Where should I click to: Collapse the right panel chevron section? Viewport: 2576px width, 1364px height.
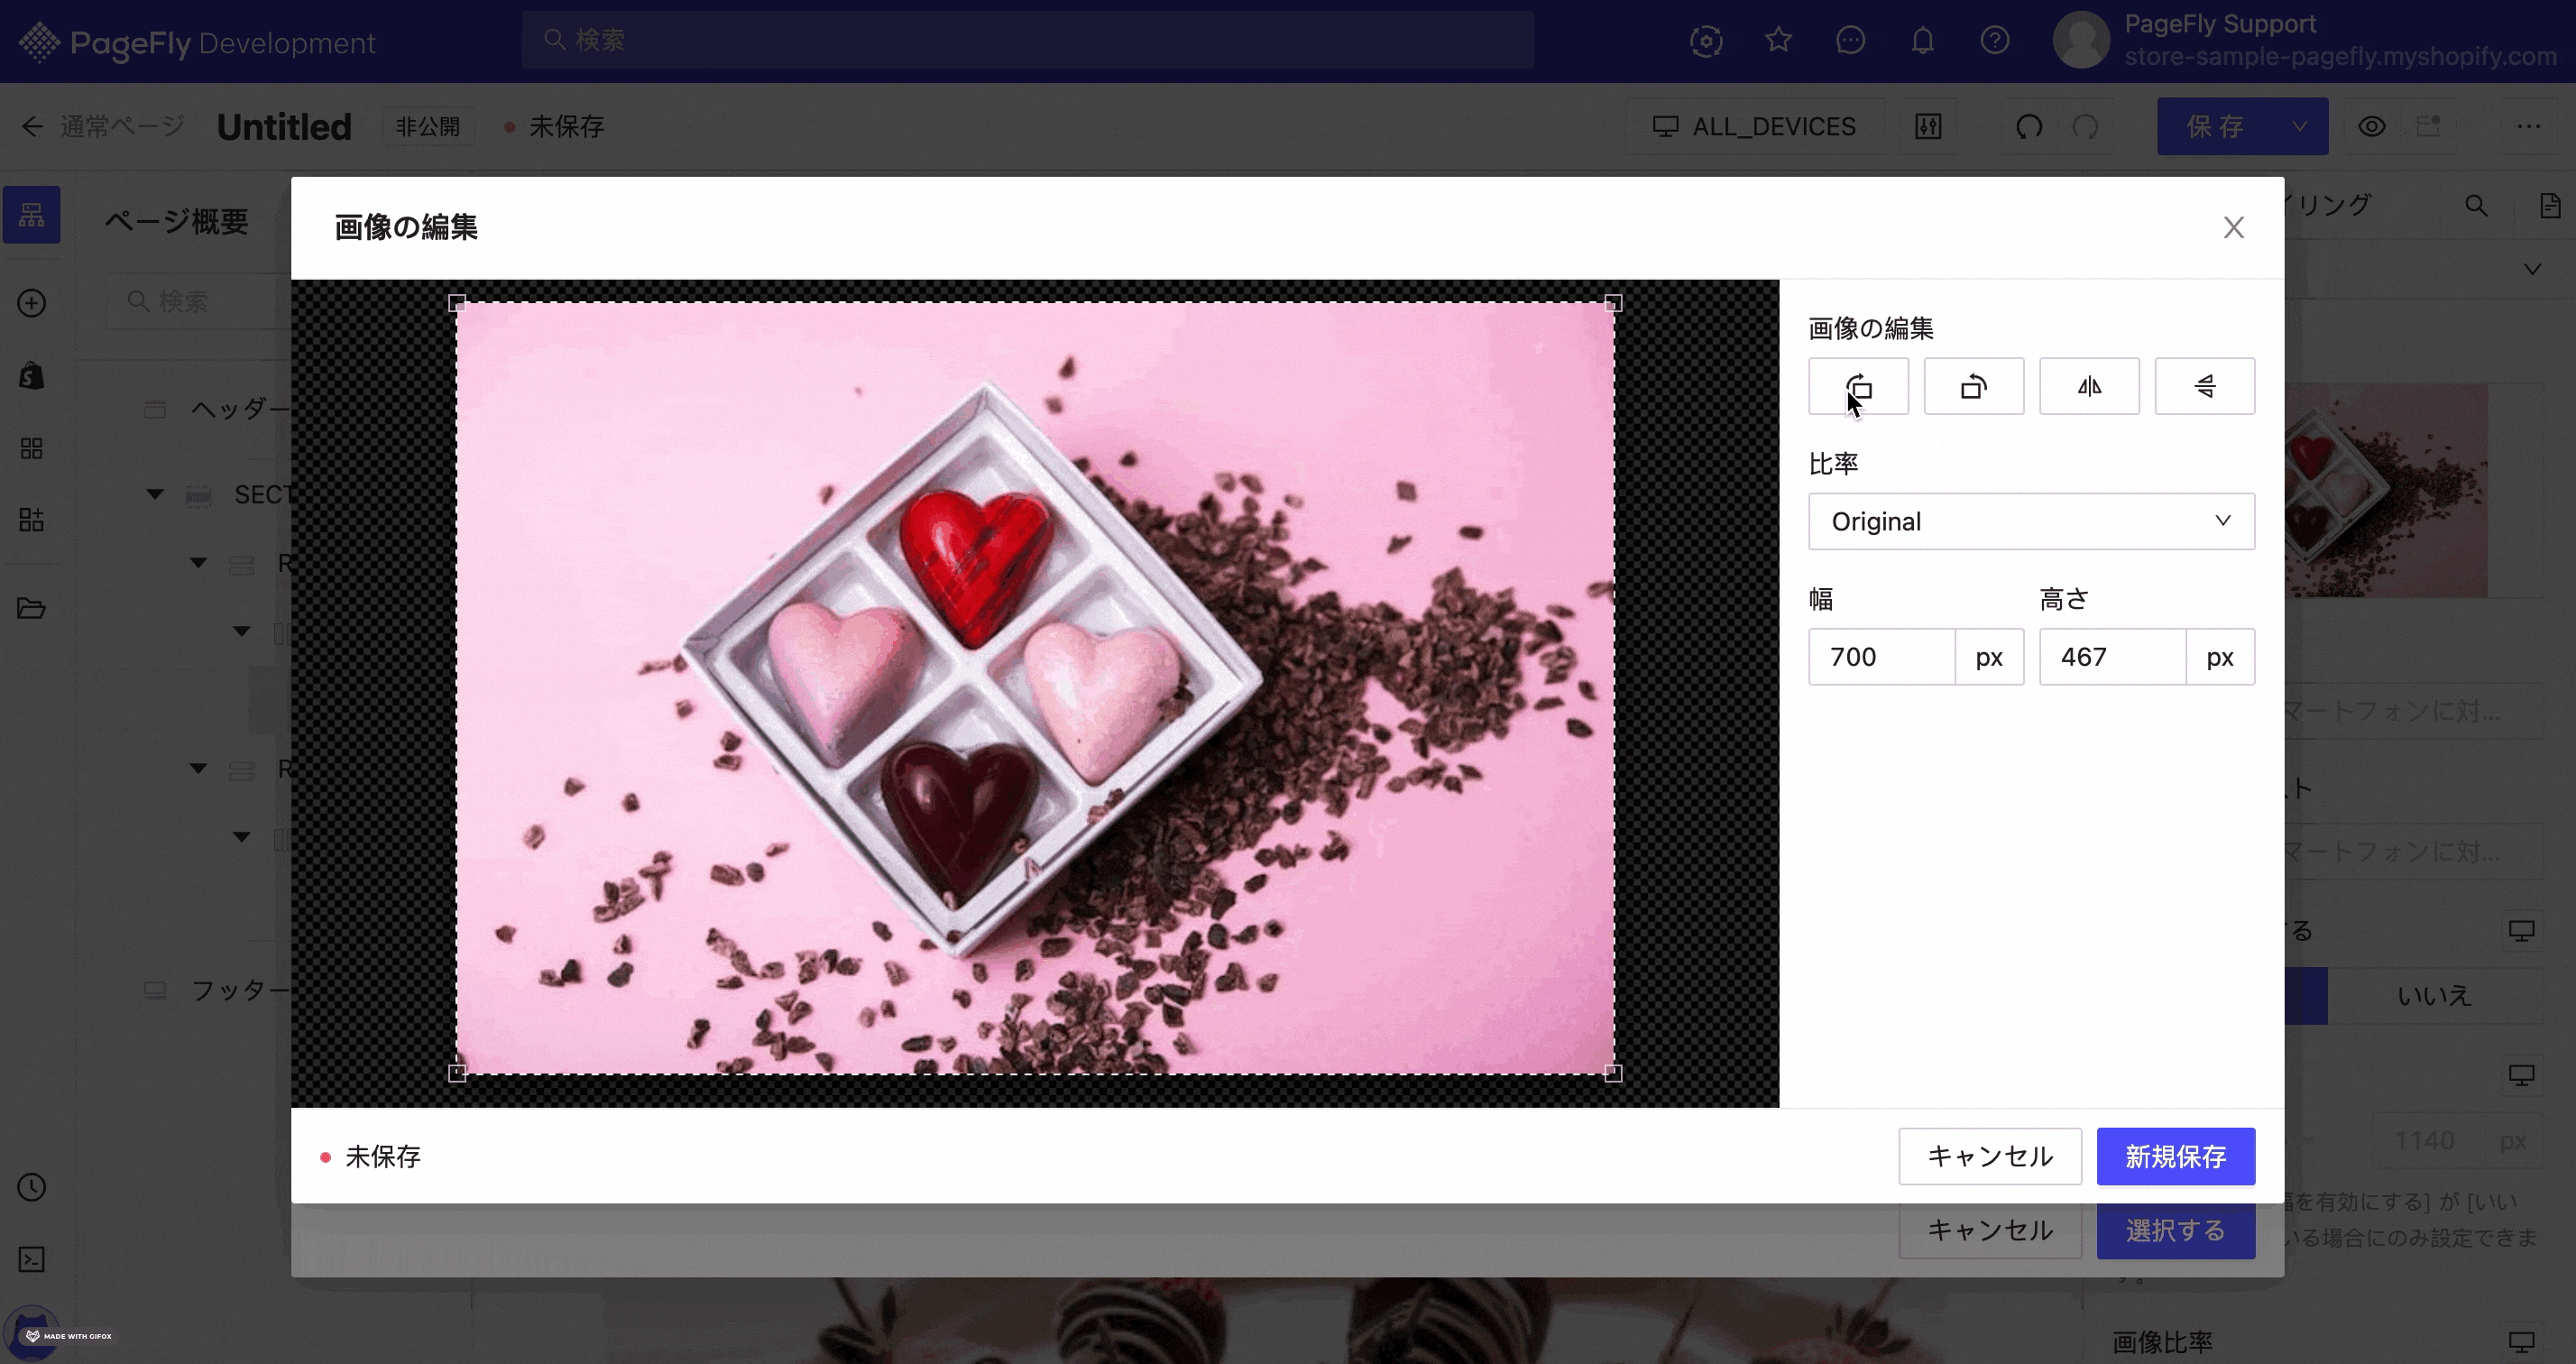[2532, 269]
